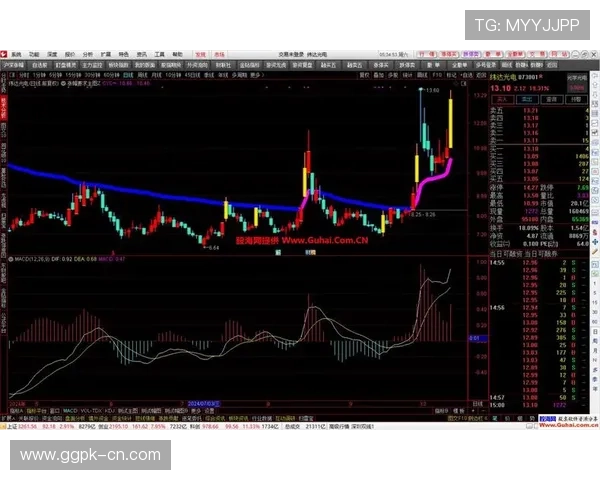Screen dimensions: 600x480
Task: Select 沪深涨幅 in the toolbar
Action: 13,65
